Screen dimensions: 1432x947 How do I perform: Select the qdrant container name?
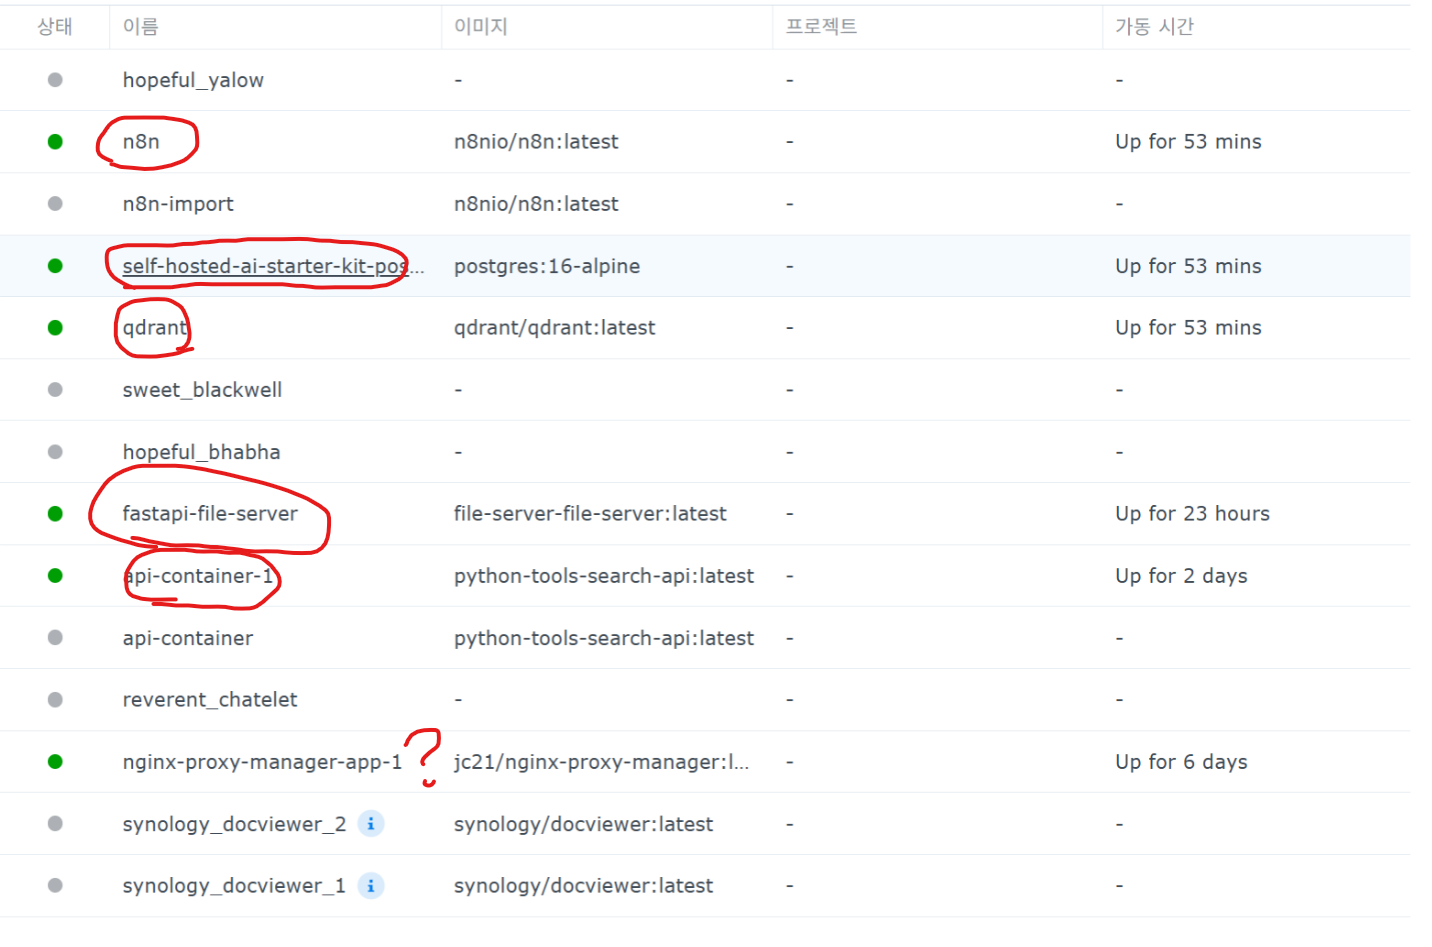(155, 328)
